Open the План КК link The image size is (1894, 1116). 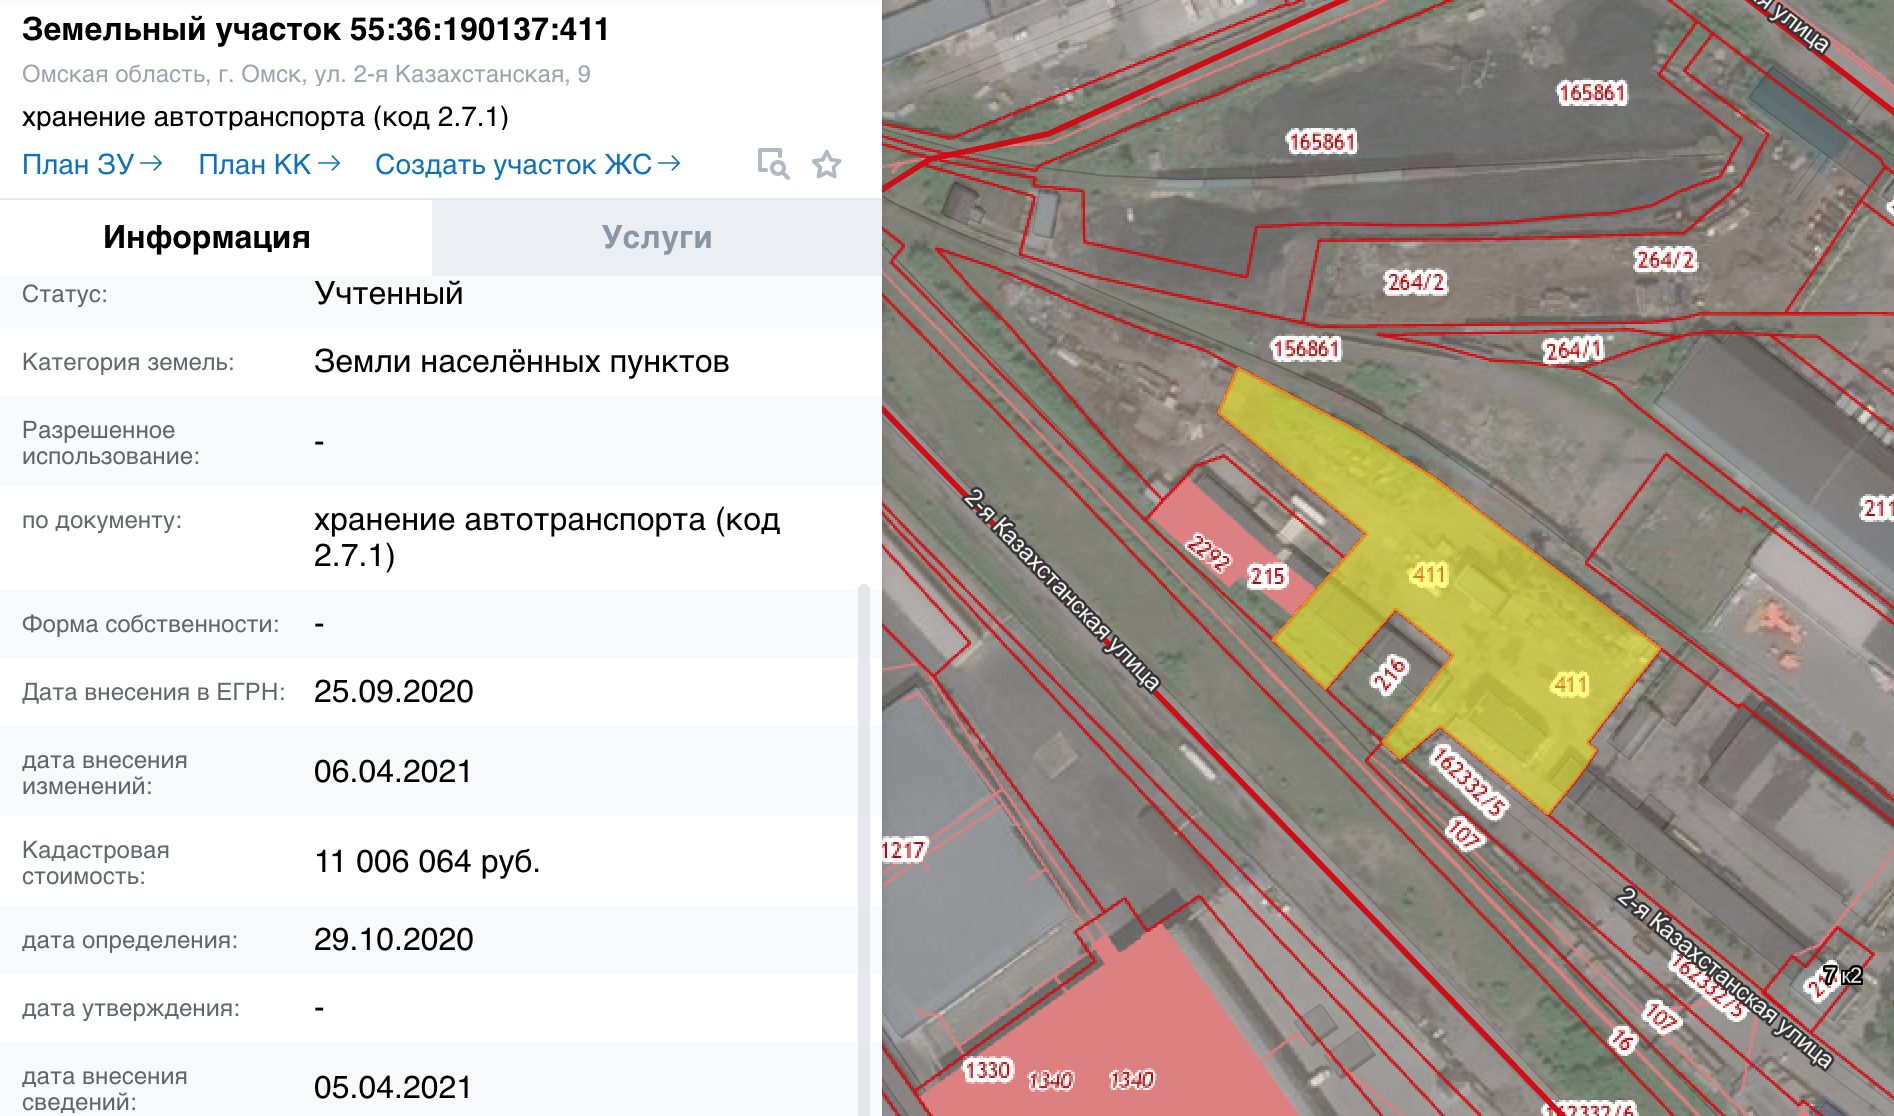coord(269,164)
